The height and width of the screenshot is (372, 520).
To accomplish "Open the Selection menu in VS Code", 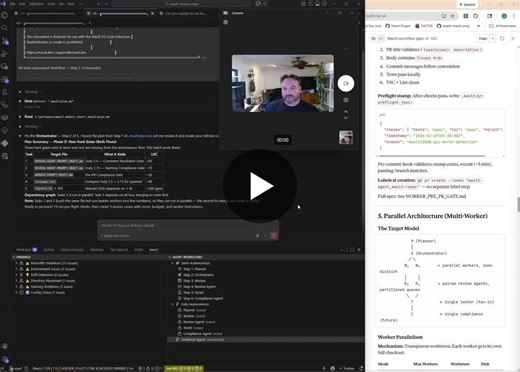I will [36, 4].
